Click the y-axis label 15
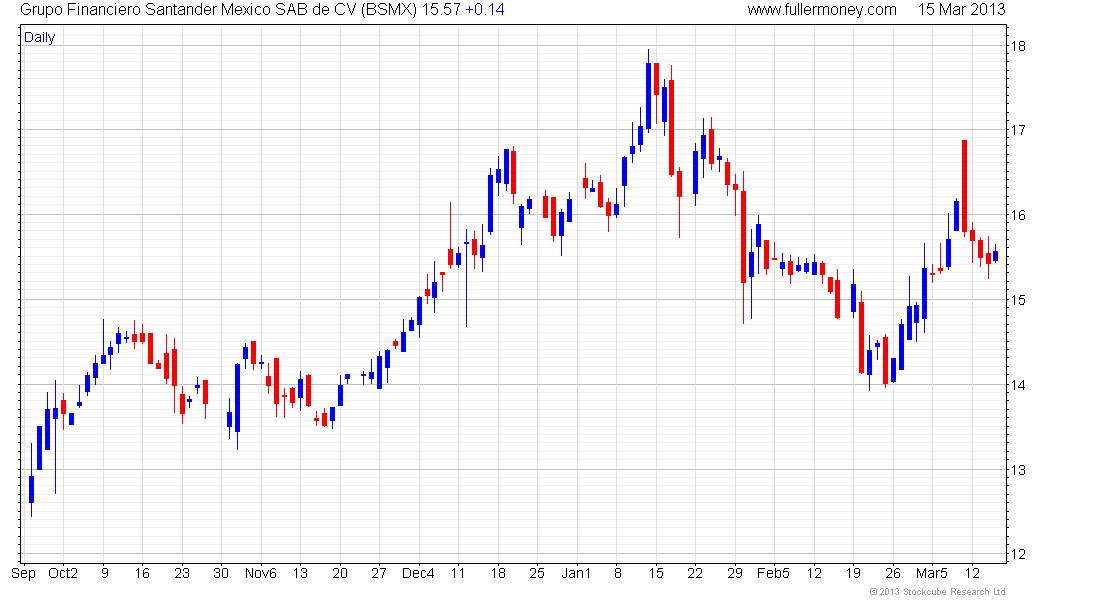The image size is (1100, 600). (x=1018, y=300)
